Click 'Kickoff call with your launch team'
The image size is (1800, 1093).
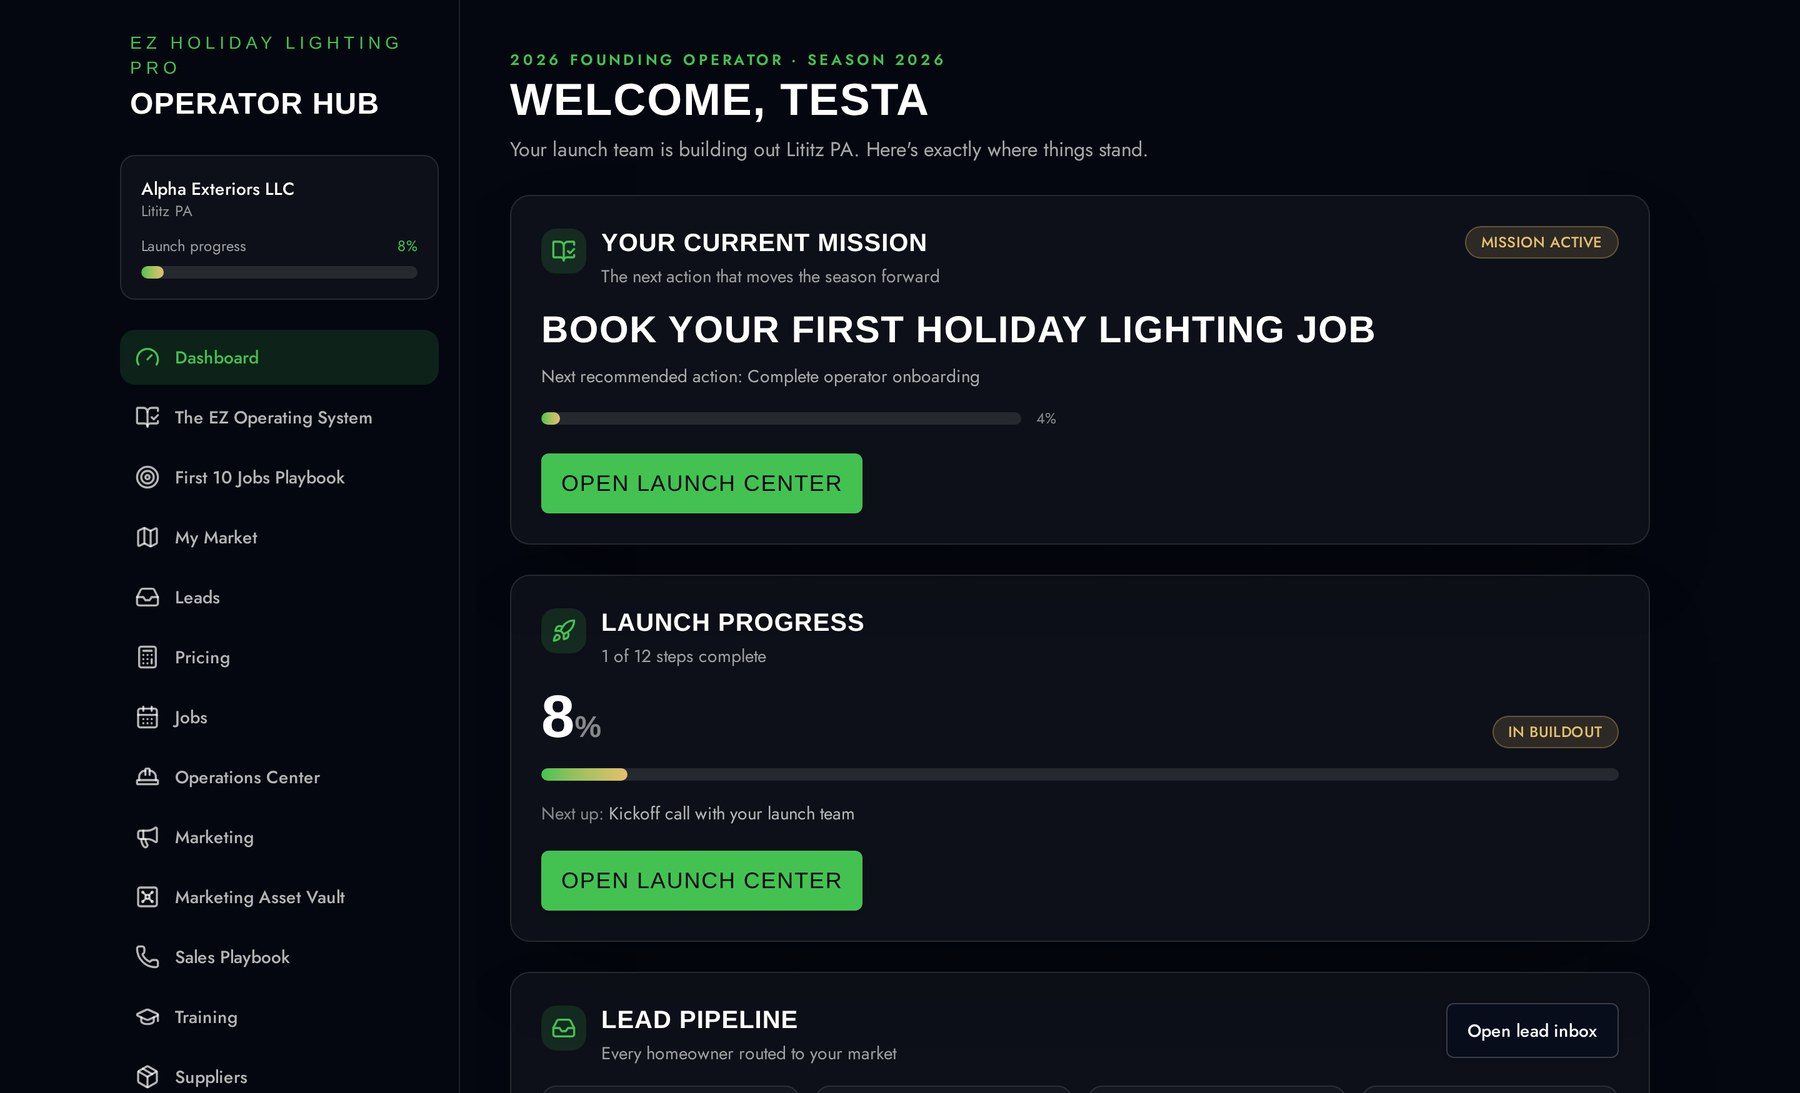pyautogui.click(x=731, y=814)
